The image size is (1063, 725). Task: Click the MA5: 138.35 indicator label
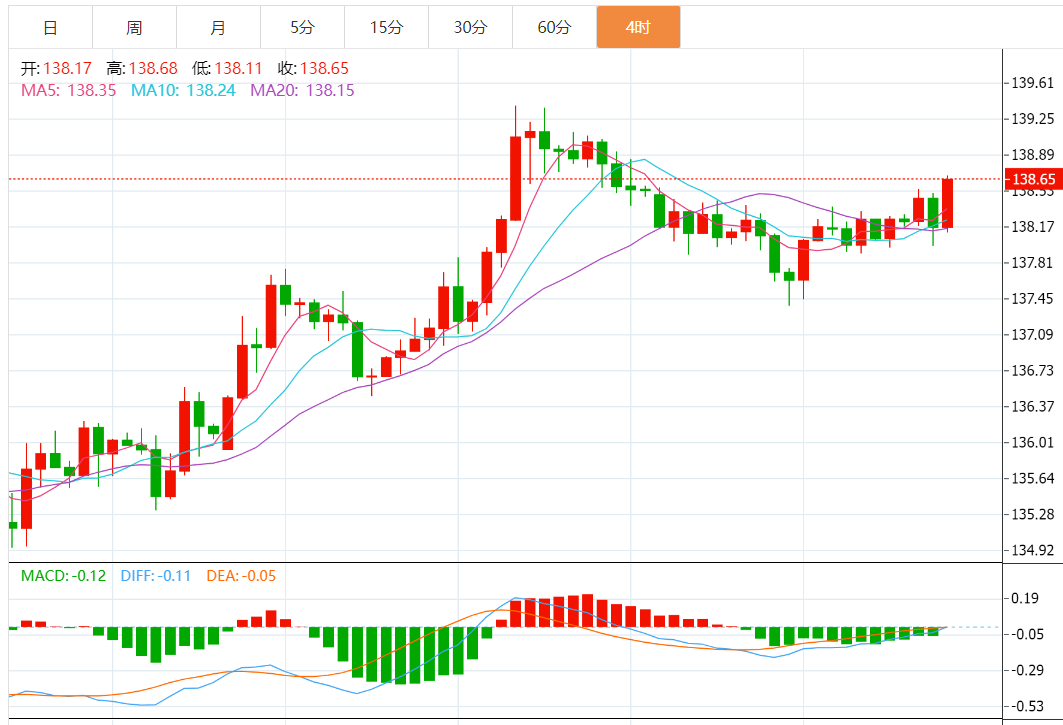tap(68, 90)
